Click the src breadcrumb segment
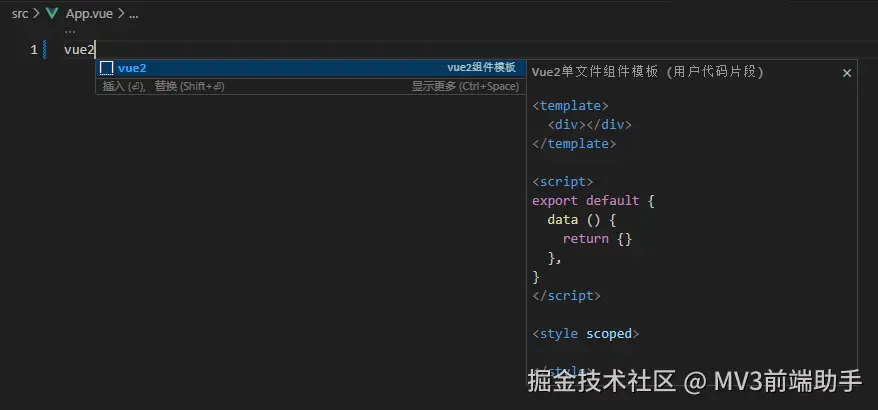The image size is (878, 410). click(x=20, y=14)
